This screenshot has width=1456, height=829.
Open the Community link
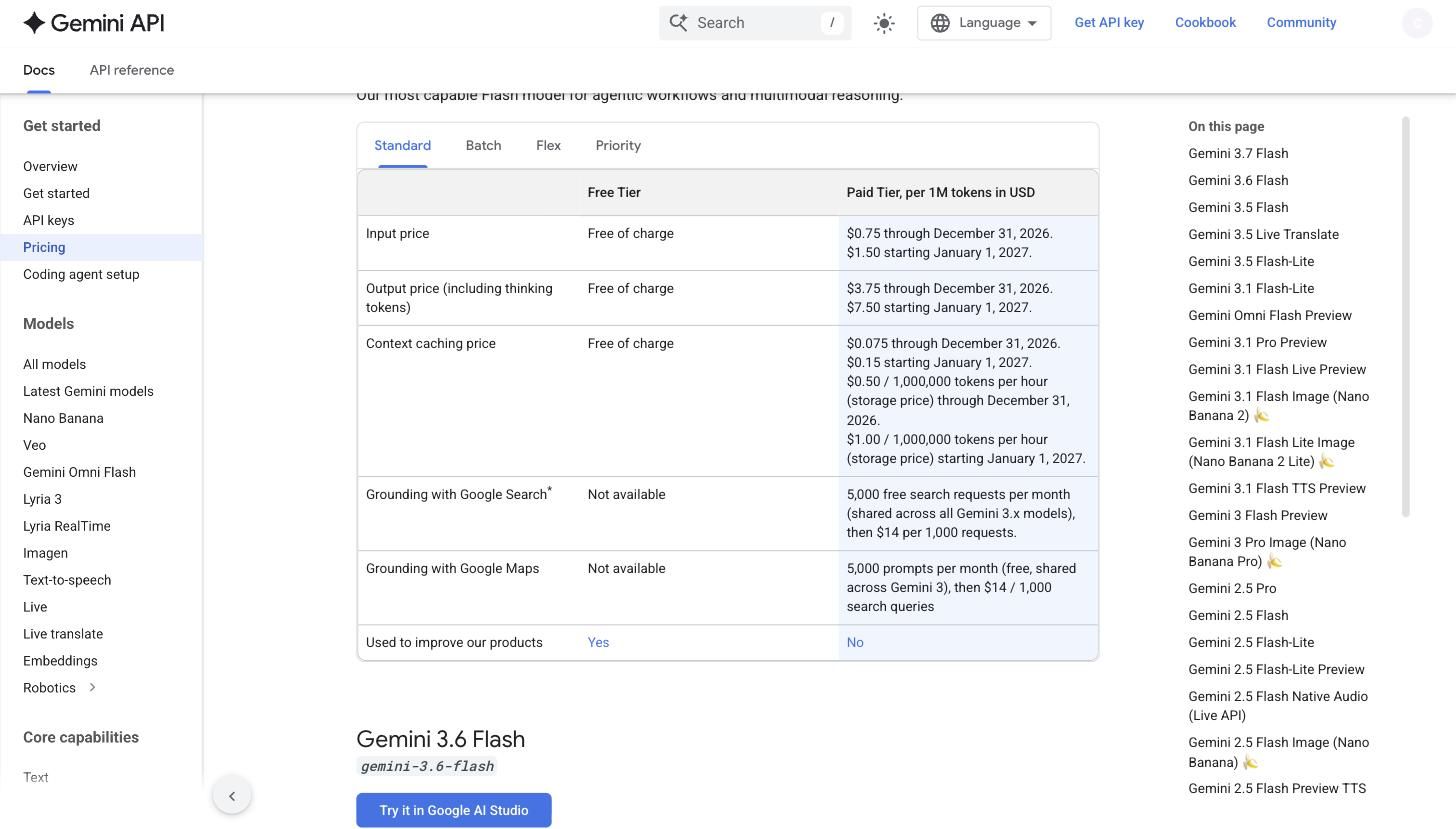[x=1301, y=22]
